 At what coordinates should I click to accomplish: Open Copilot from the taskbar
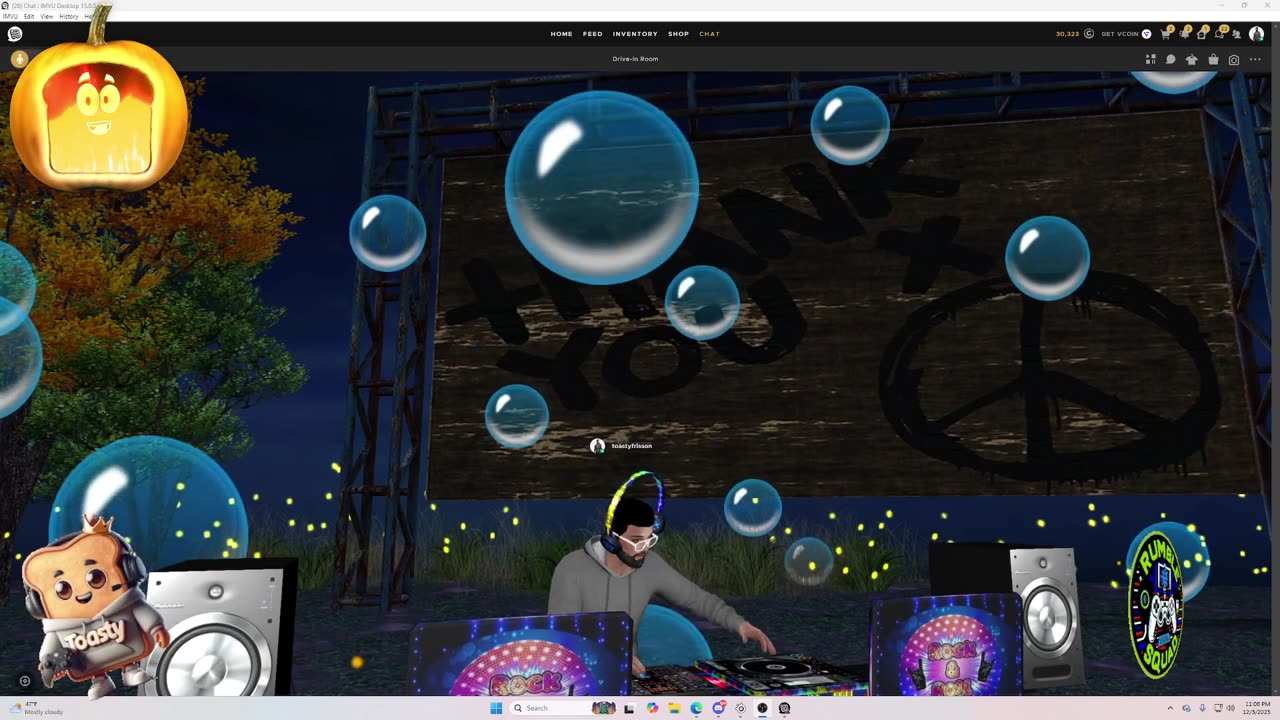(652, 708)
